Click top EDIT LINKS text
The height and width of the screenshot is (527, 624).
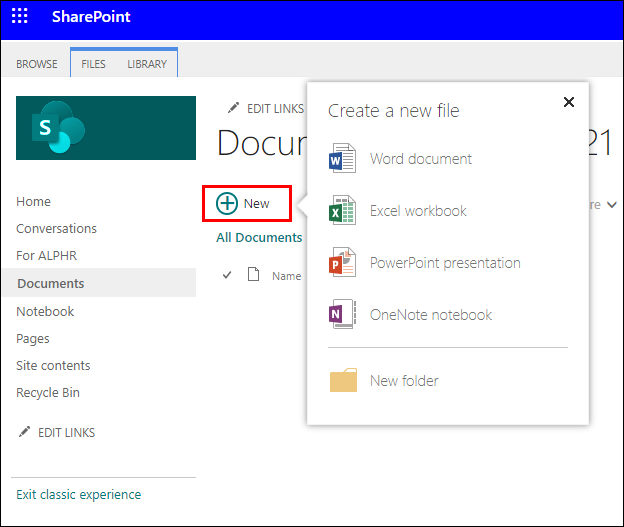pos(275,109)
